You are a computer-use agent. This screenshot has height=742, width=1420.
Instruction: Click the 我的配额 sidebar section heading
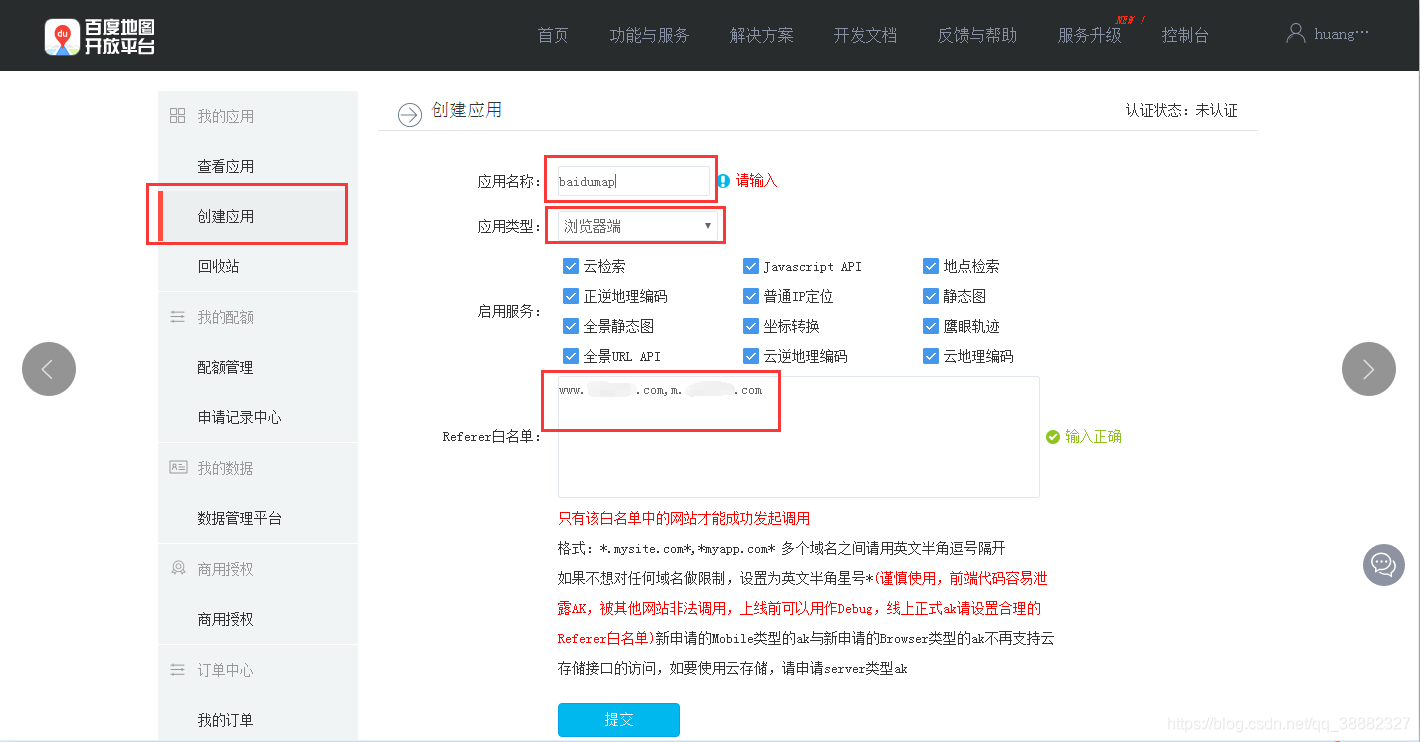coord(225,317)
